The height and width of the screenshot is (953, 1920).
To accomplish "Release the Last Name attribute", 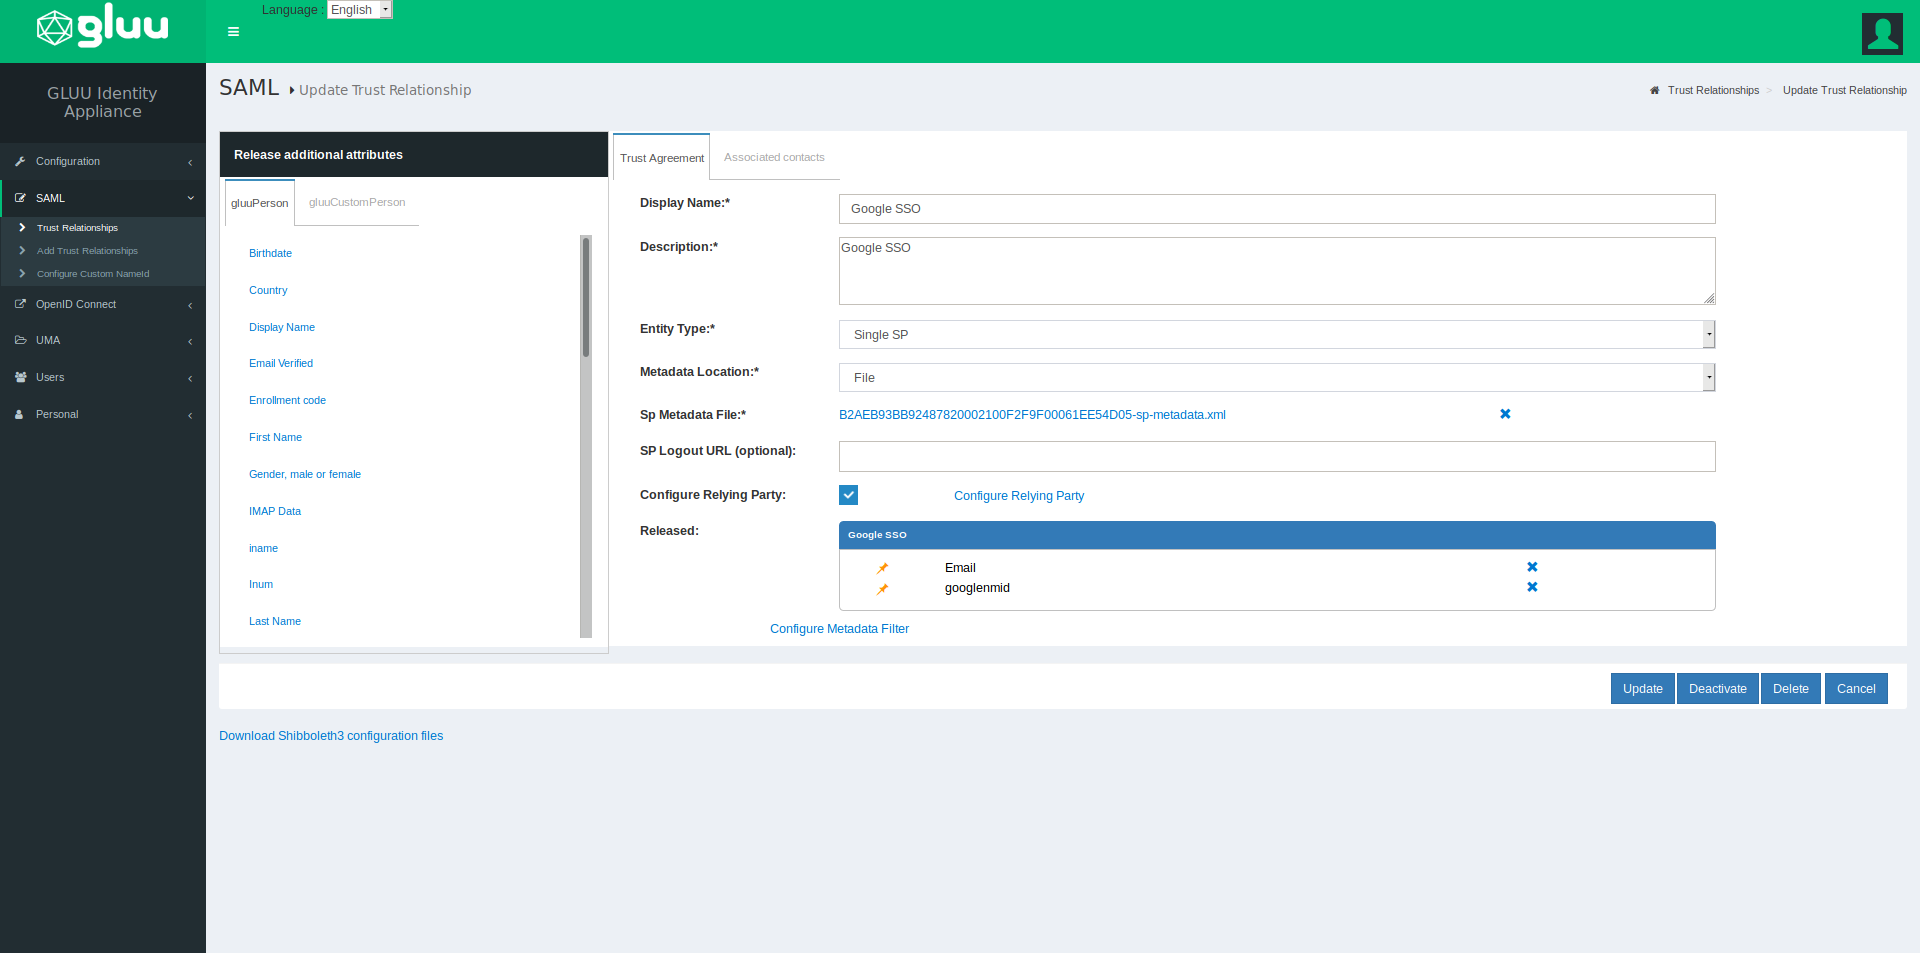I will click(275, 621).
